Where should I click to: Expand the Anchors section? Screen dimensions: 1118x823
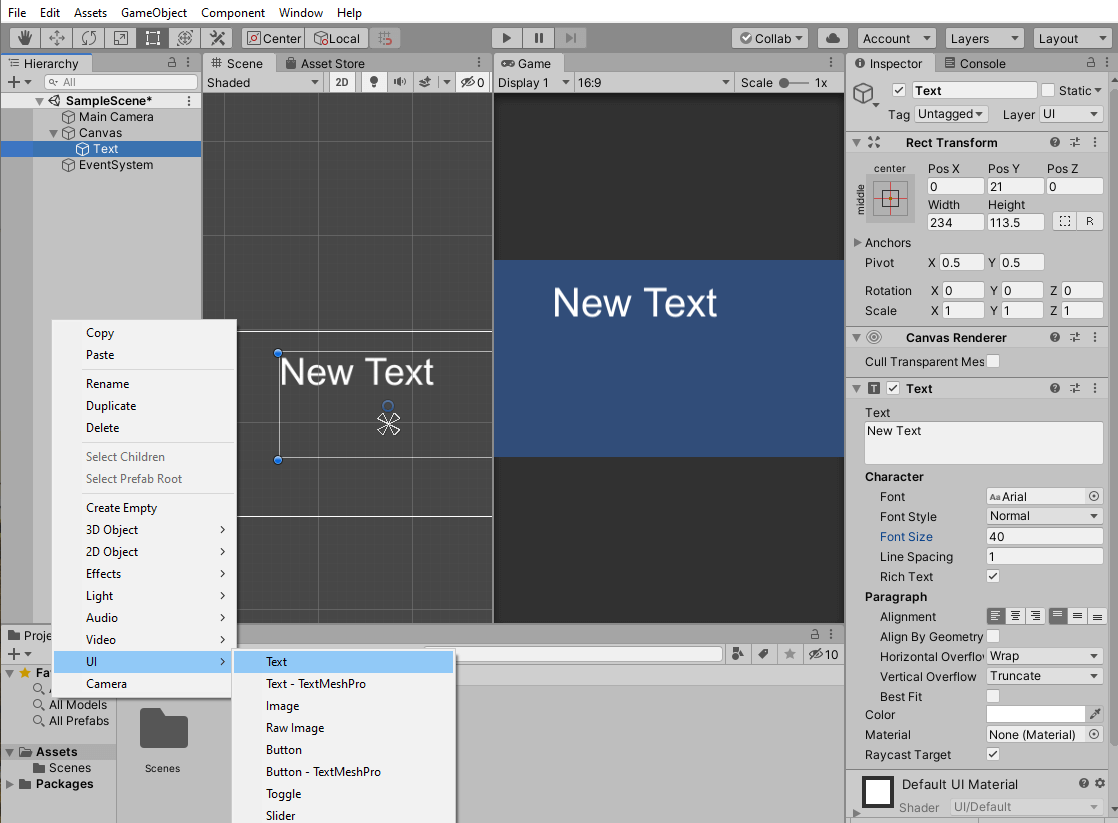[x=858, y=243]
